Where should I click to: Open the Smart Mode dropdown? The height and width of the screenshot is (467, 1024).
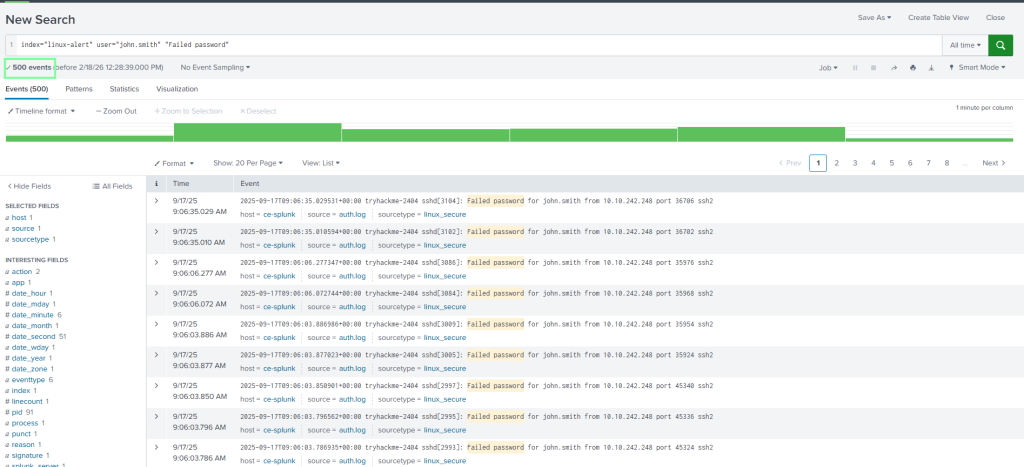pos(981,68)
